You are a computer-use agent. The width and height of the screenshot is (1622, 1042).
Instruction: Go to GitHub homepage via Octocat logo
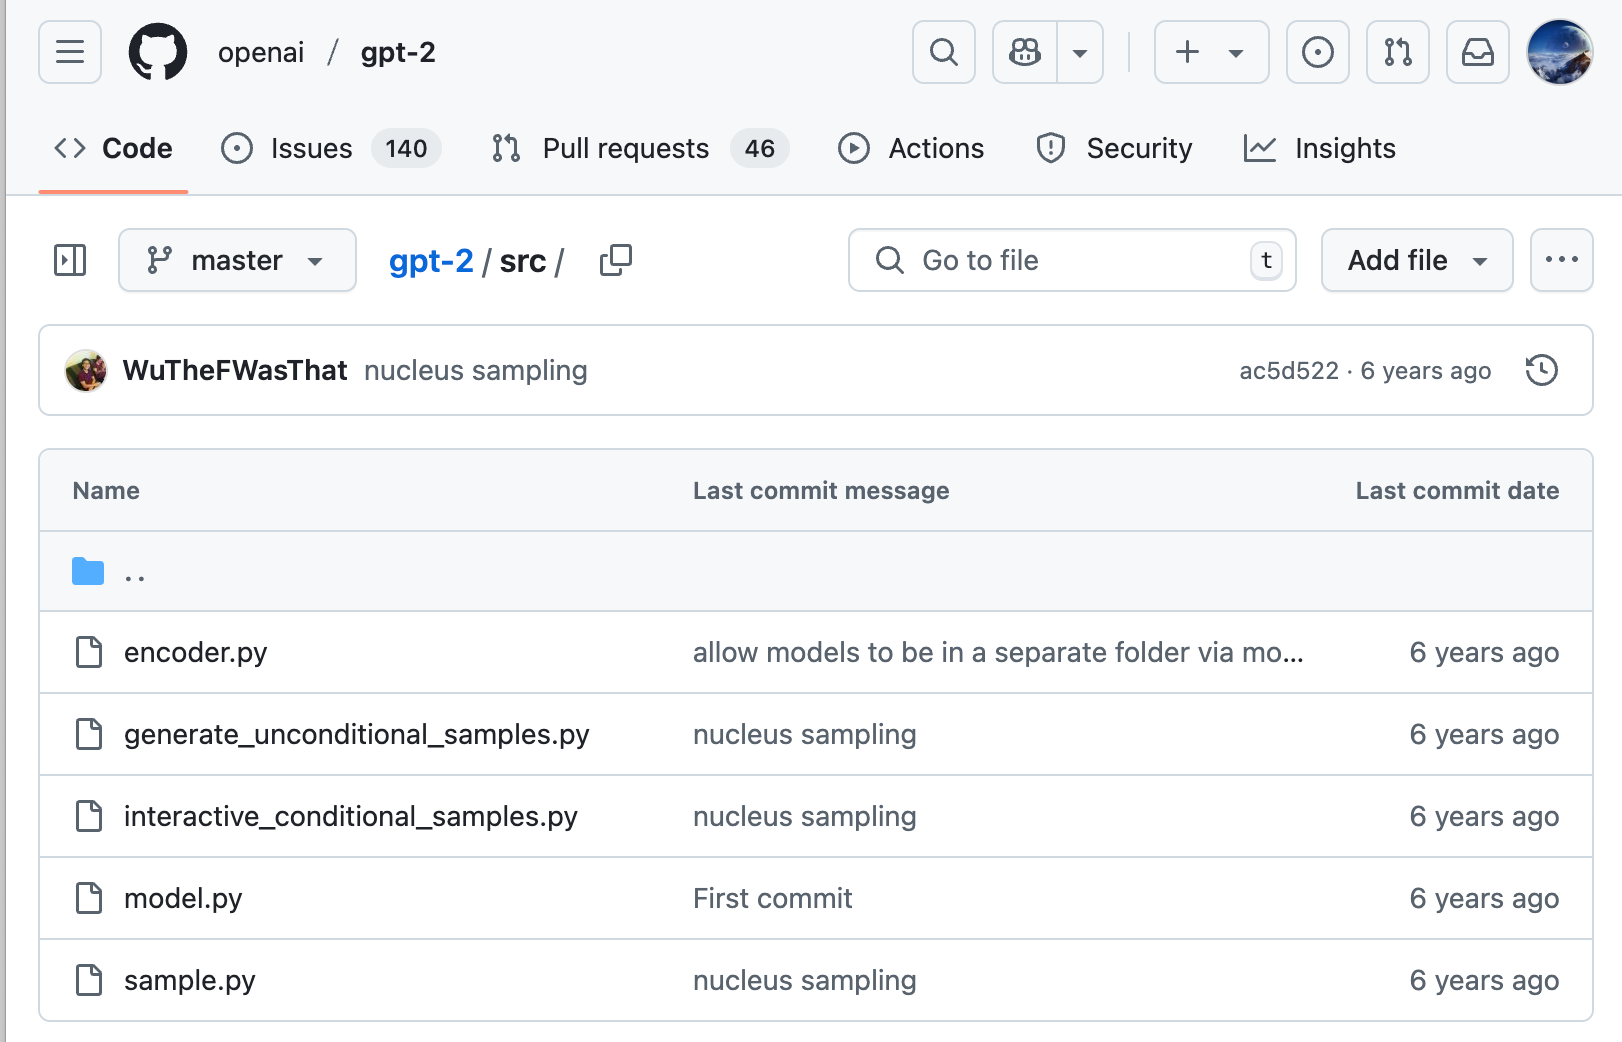click(158, 52)
